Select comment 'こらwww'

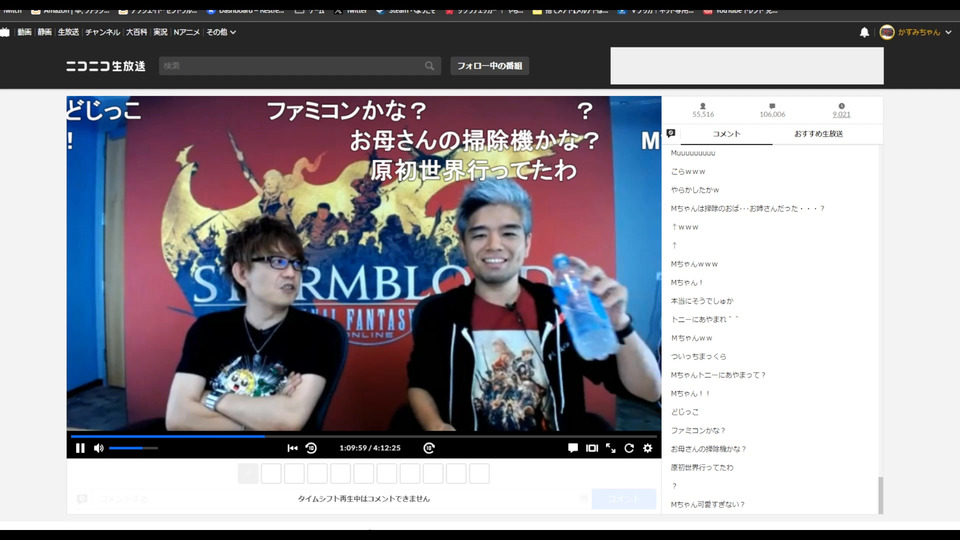(688, 171)
